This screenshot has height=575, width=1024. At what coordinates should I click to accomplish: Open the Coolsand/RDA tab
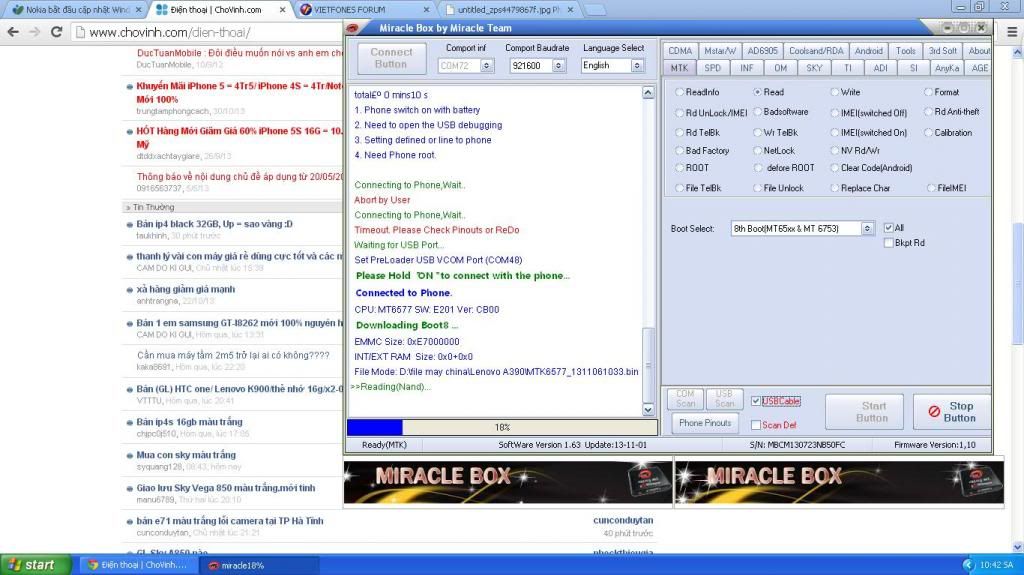tap(816, 51)
